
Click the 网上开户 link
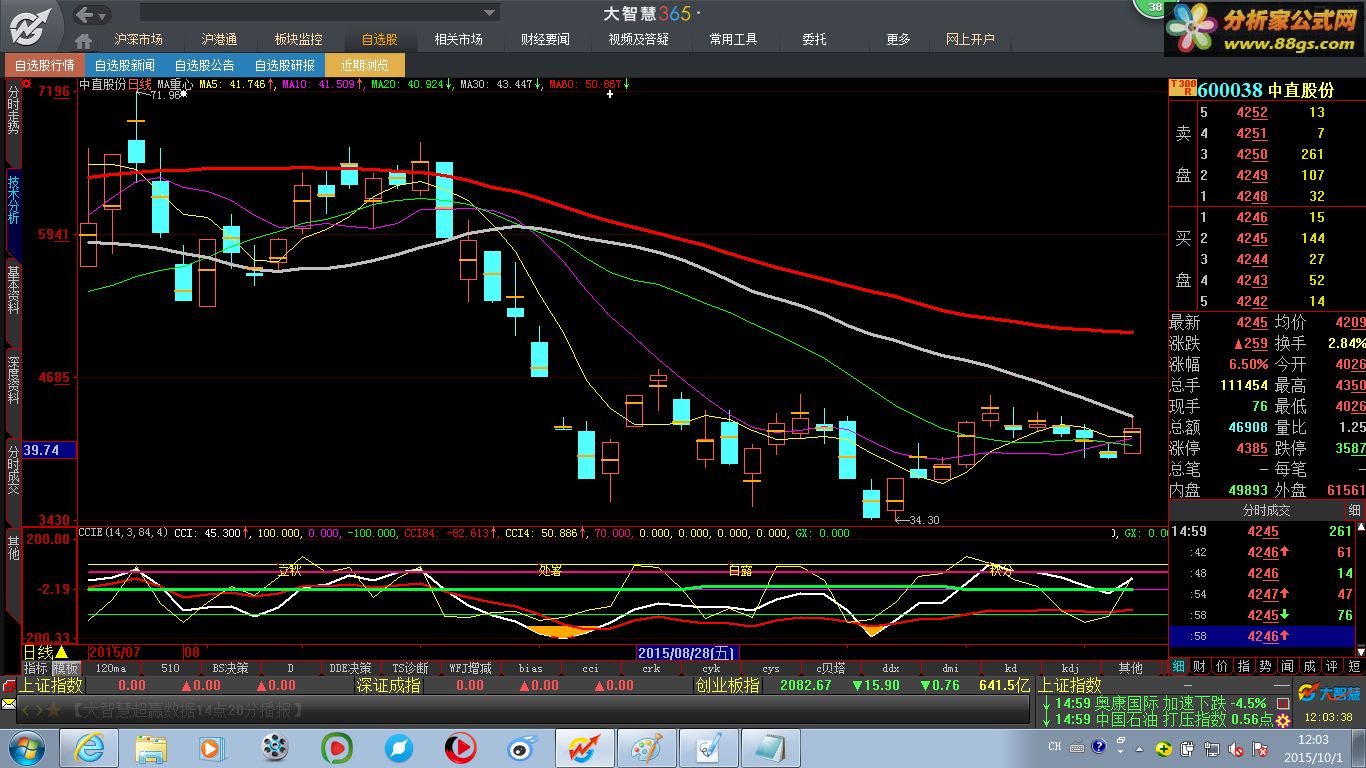(970, 39)
